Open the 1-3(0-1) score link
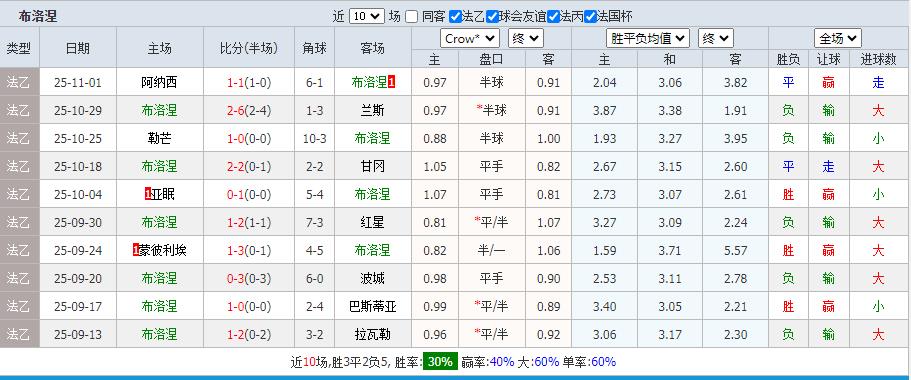This screenshot has height=380, width=911. coord(249,250)
